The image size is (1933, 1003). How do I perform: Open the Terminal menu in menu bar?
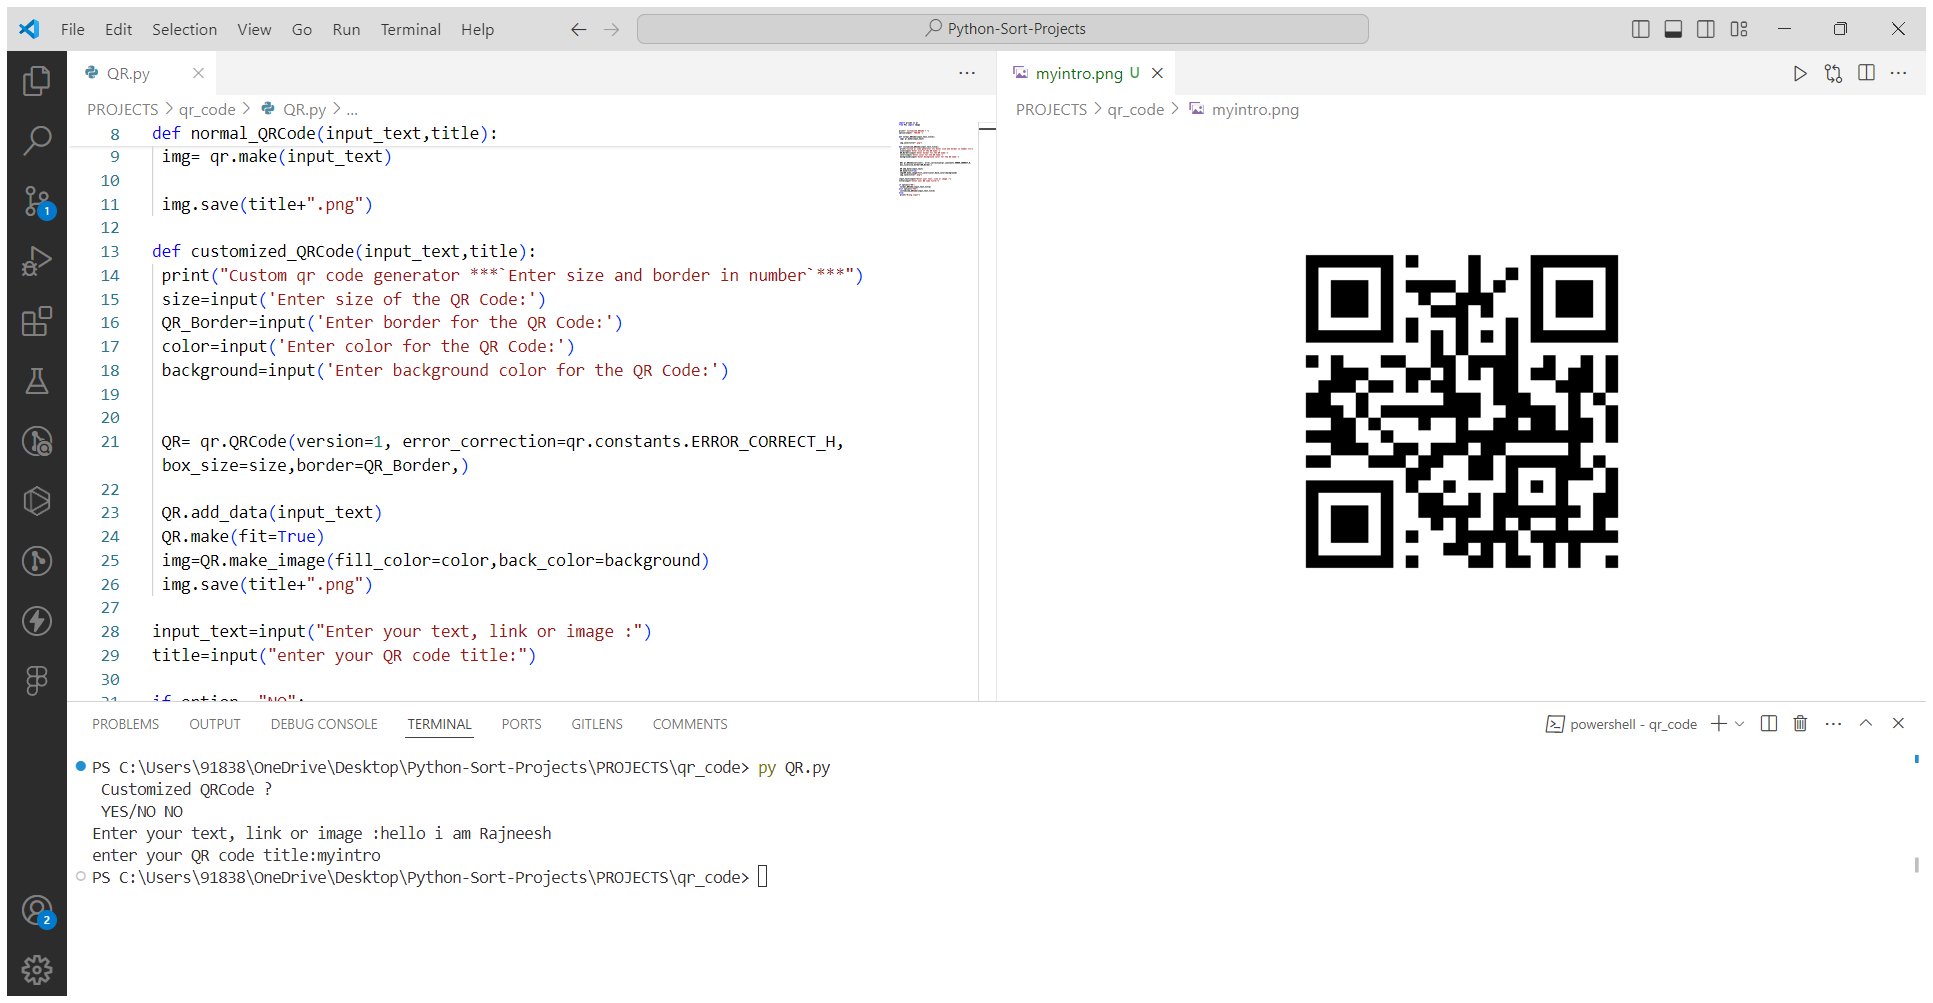pyautogui.click(x=410, y=29)
